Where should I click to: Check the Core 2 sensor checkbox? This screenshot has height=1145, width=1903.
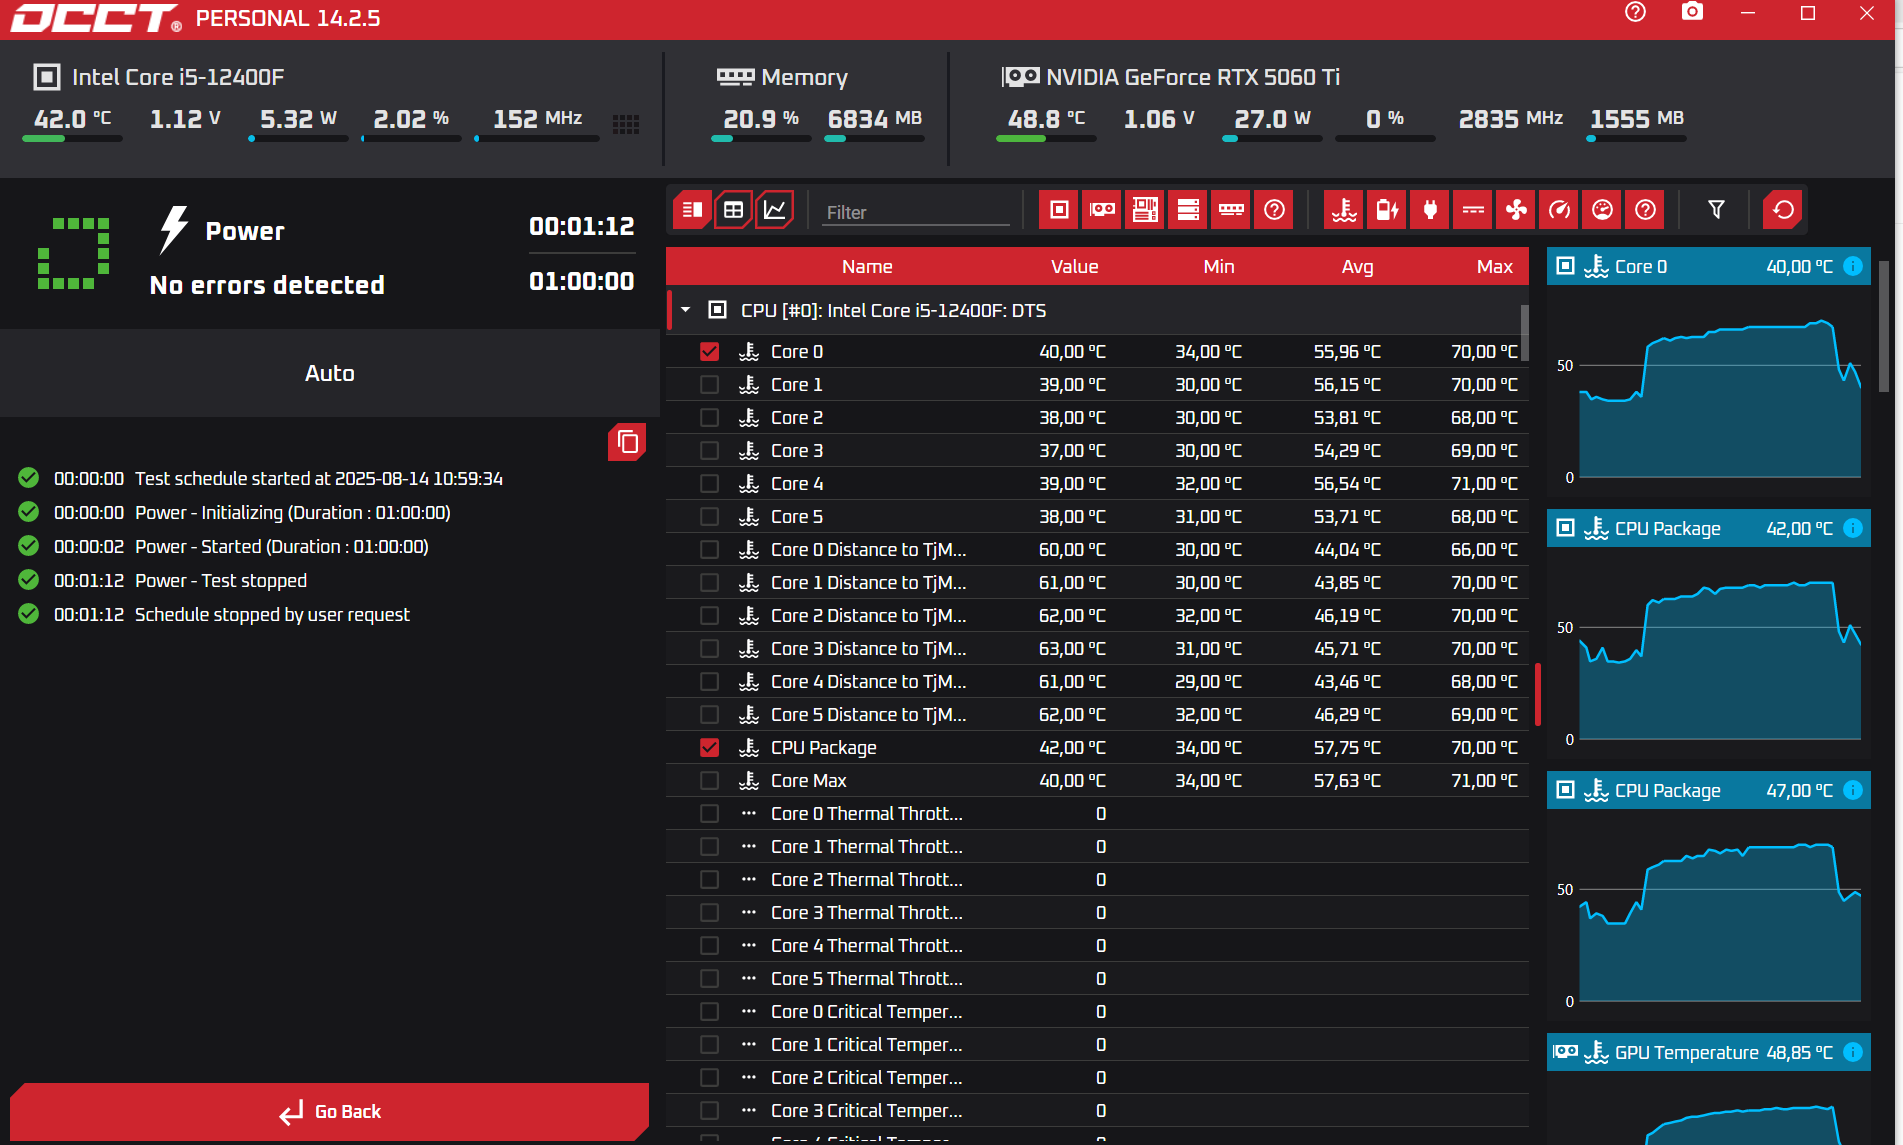click(709, 418)
